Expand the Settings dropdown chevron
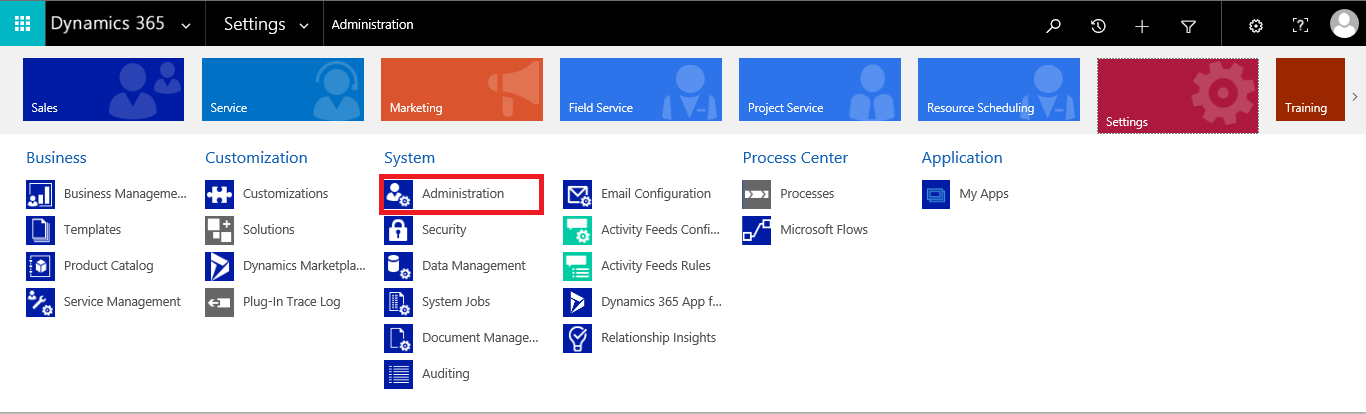 (304, 27)
